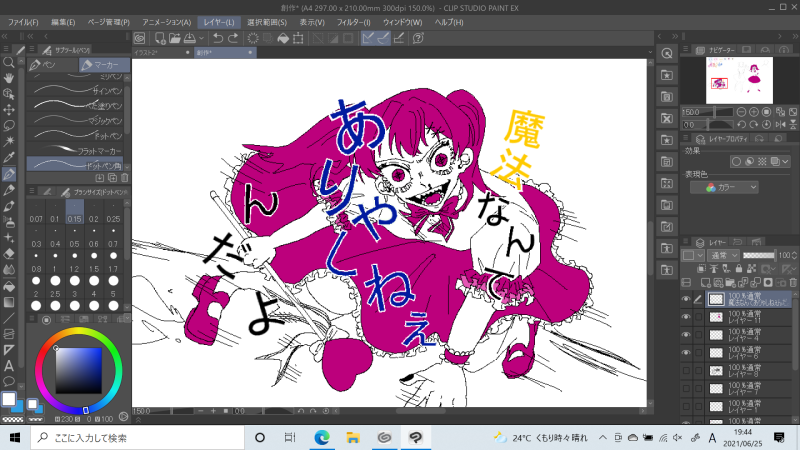
Task: Click Zoom in in Navigator panel
Action: pyautogui.click(x=754, y=112)
